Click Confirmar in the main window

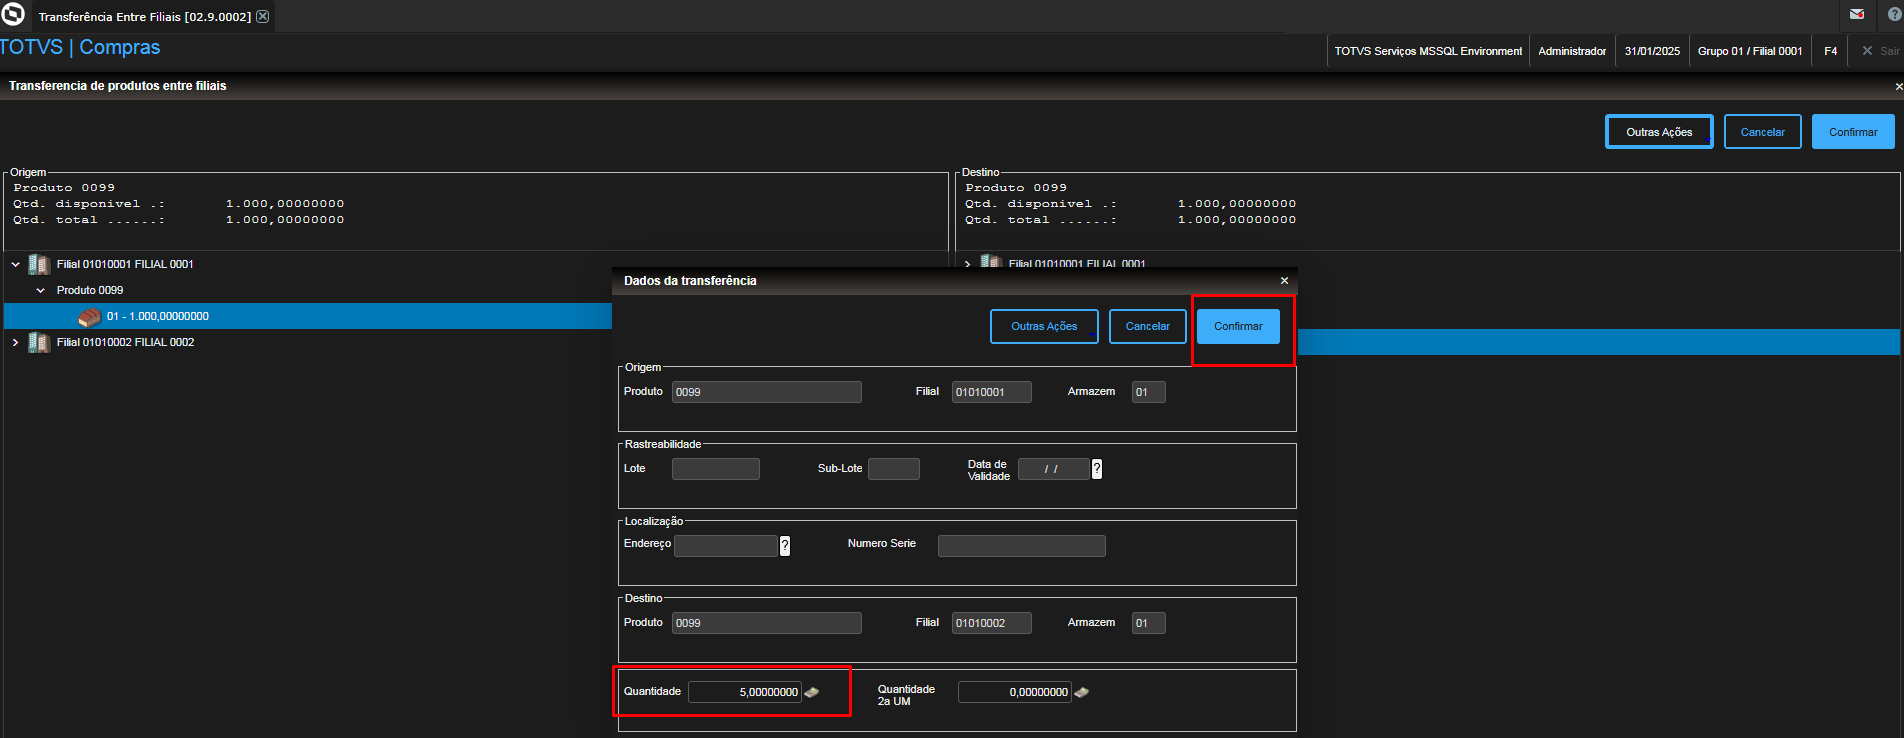click(1853, 132)
